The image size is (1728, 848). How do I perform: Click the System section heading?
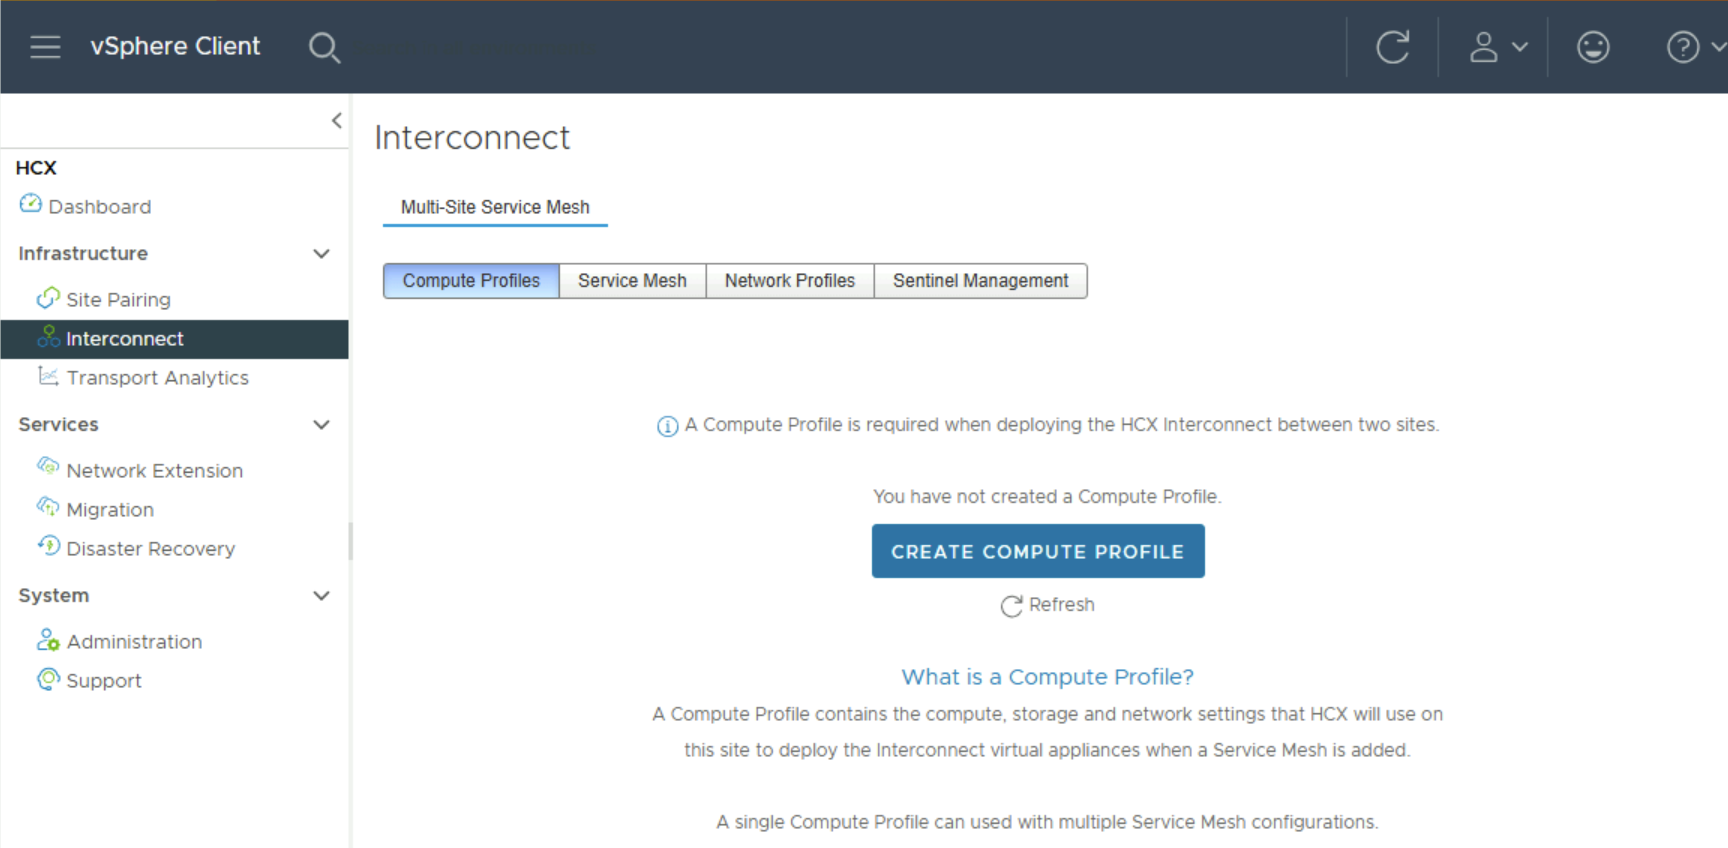coord(54,596)
